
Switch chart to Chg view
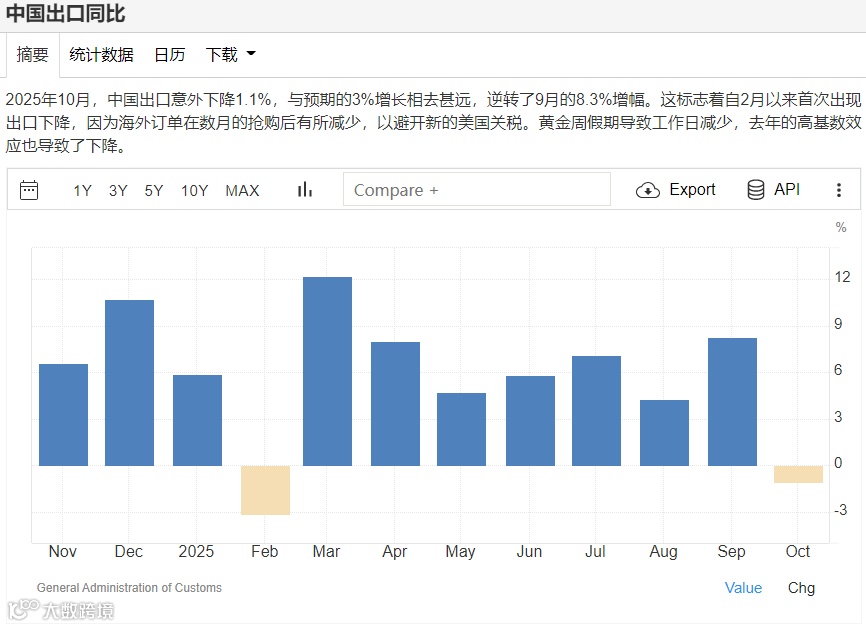click(801, 588)
